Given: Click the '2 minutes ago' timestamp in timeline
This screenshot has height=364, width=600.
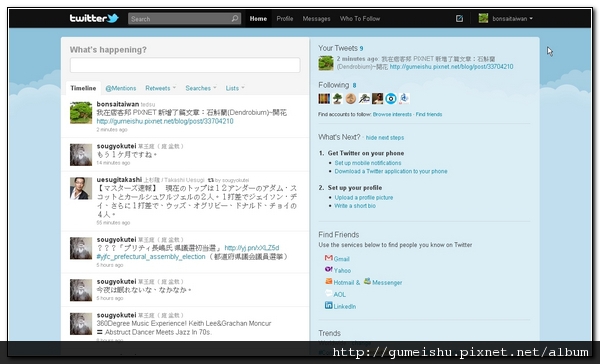Looking at the screenshot, I should (x=112, y=130).
